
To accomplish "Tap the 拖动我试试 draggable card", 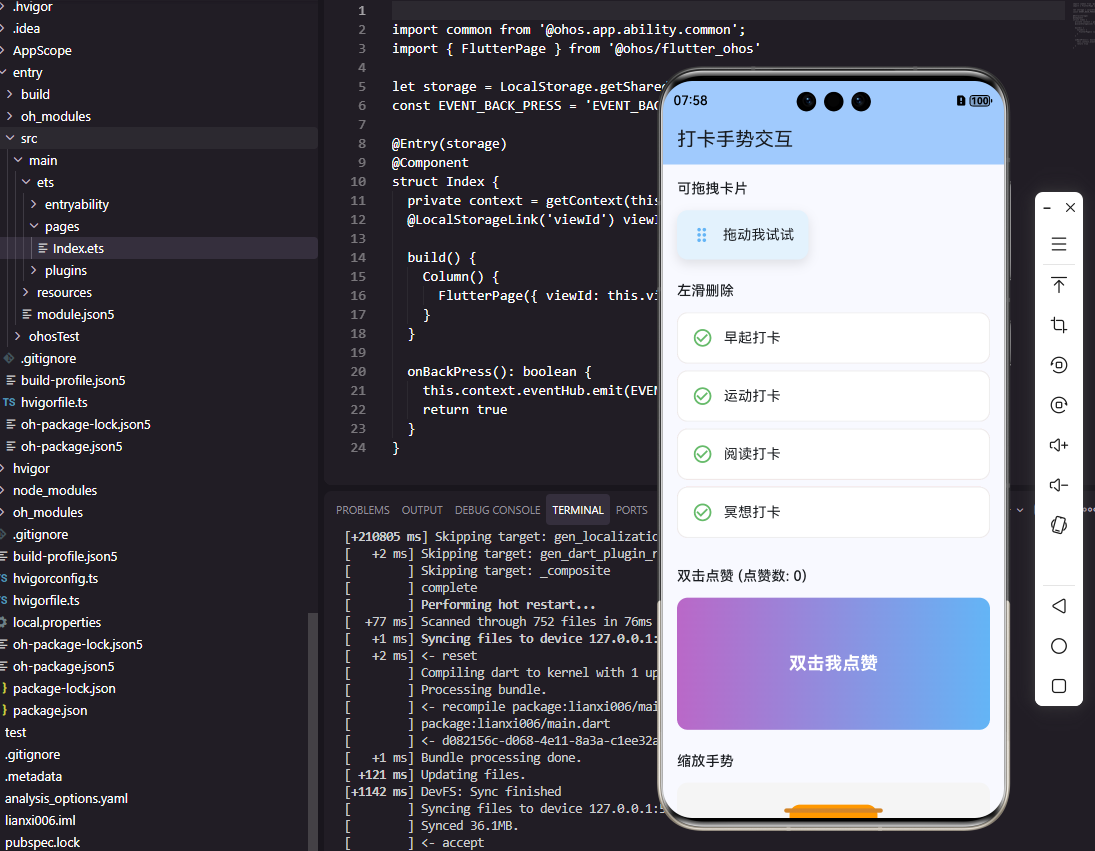I will 743,235.
